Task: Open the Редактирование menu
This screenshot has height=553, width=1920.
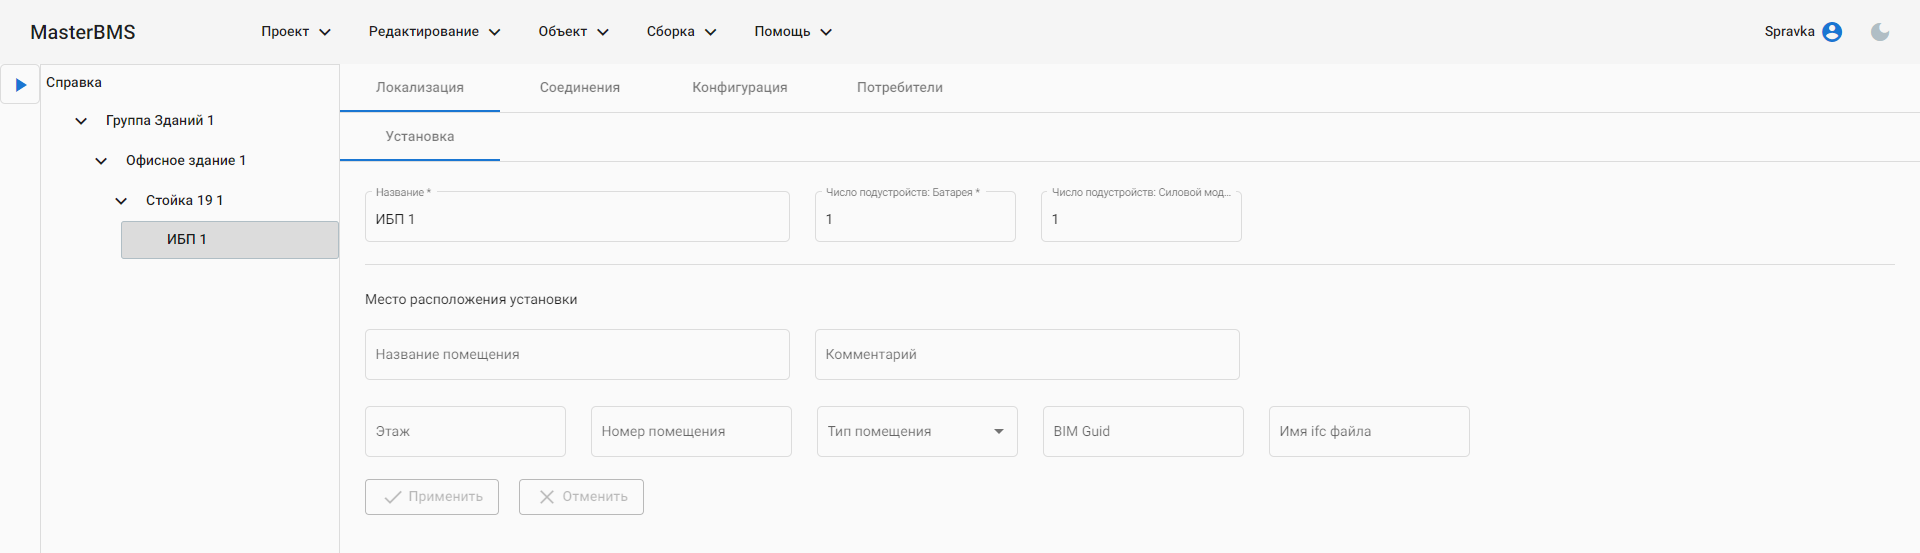Action: tap(434, 32)
